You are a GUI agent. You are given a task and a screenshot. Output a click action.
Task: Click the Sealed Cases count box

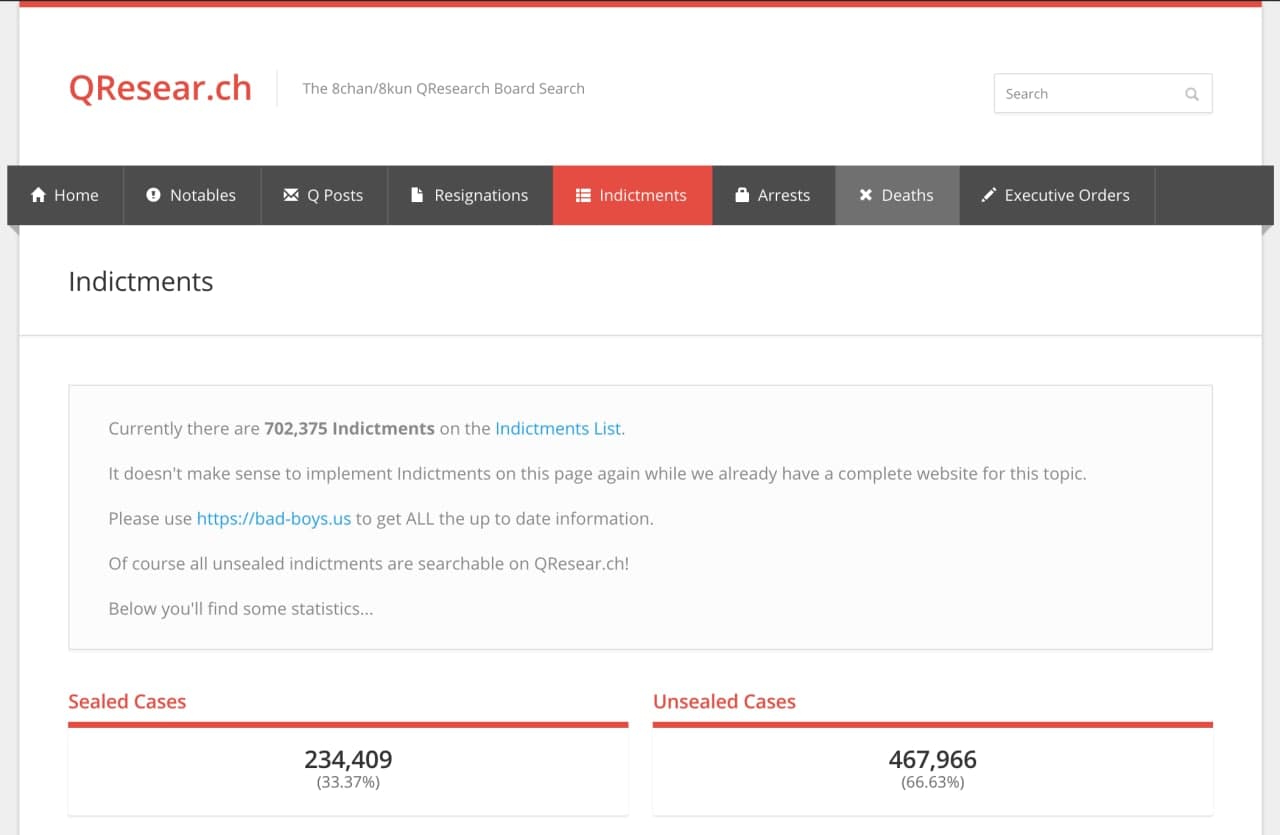click(348, 769)
